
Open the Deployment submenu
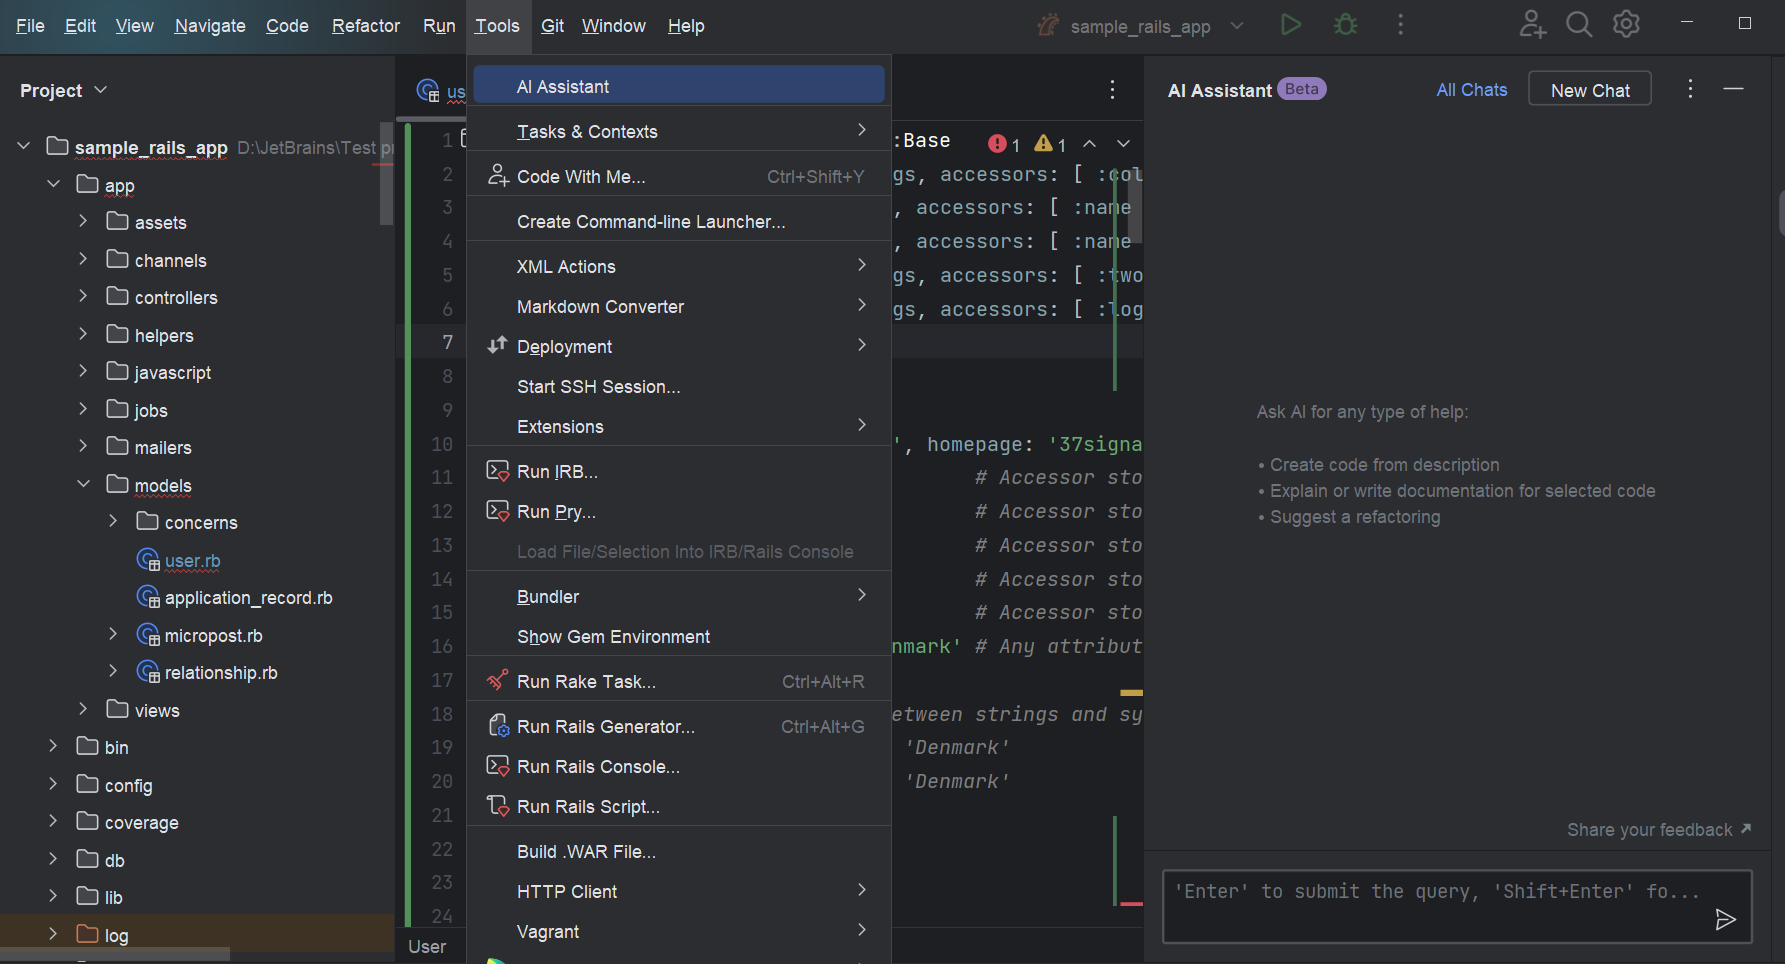click(679, 346)
